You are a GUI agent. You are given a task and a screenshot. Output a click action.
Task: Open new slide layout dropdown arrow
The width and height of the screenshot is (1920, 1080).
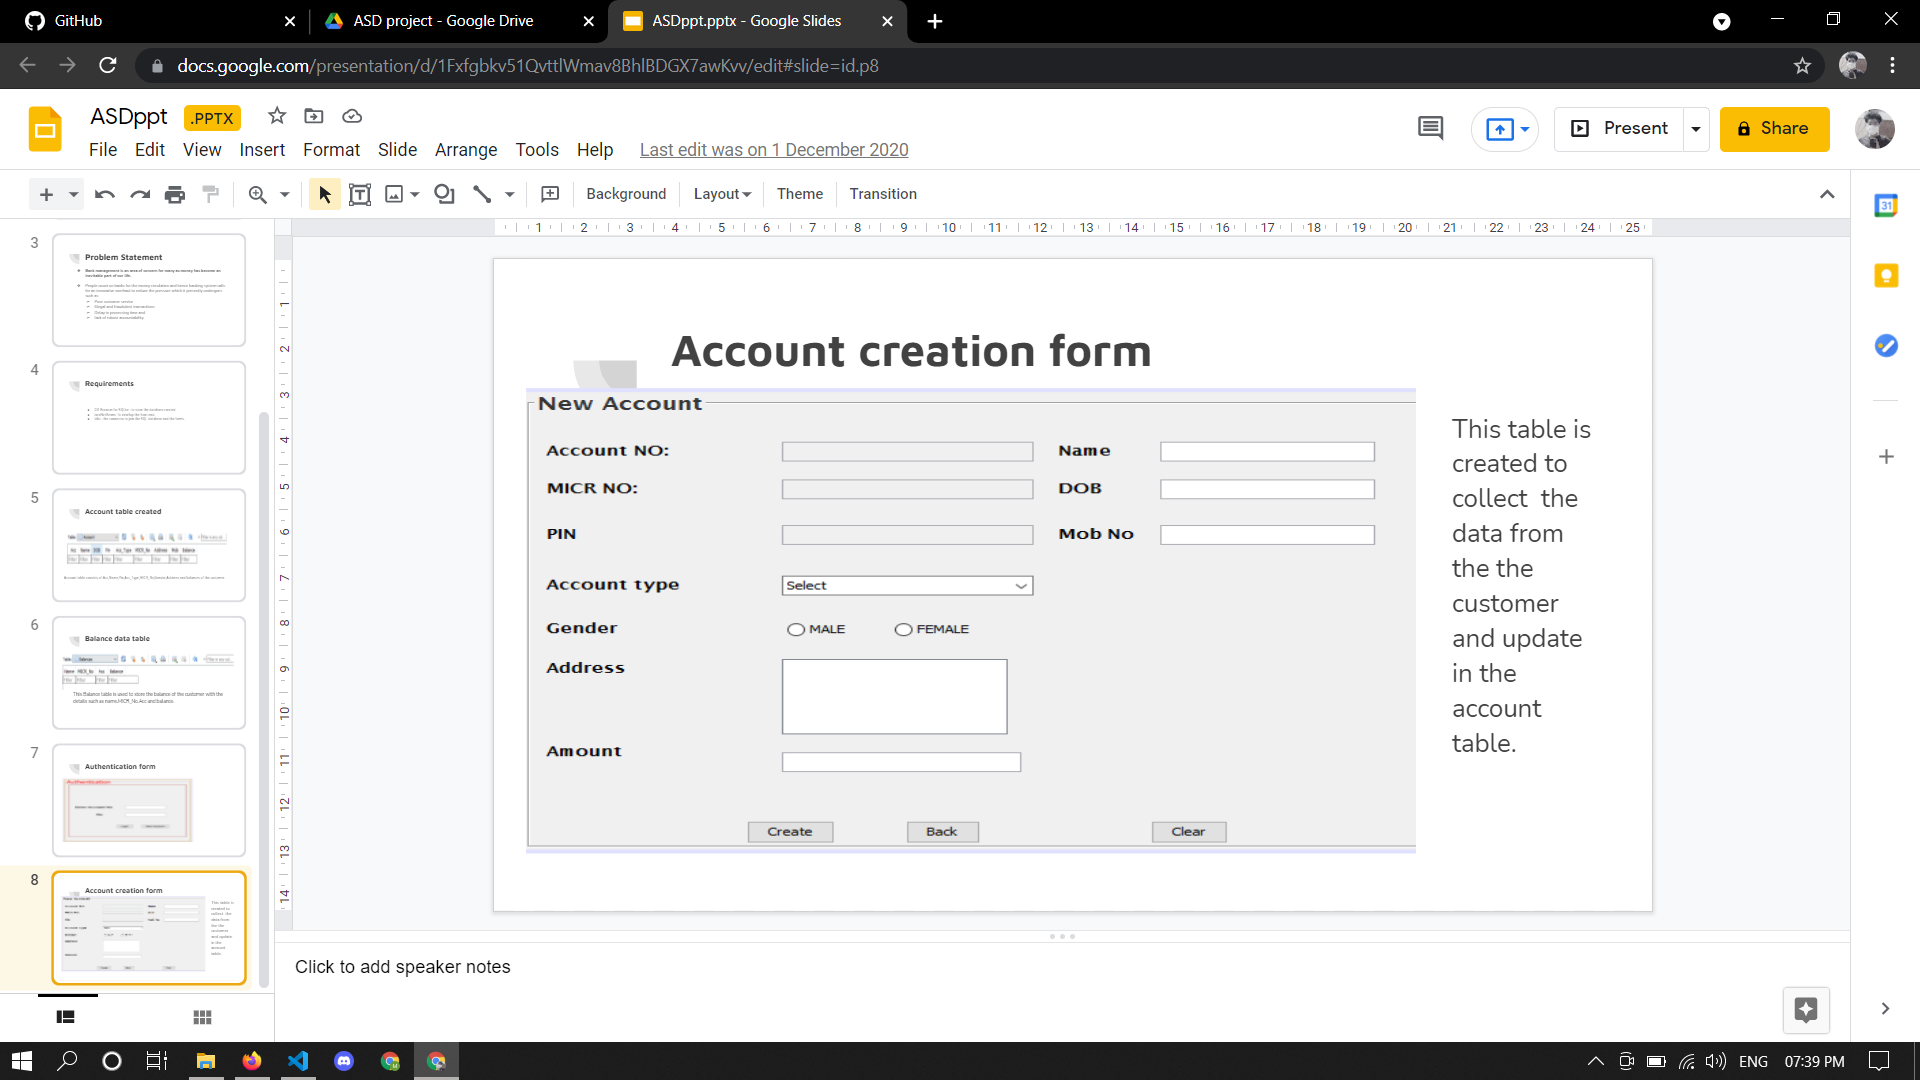(x=73, y=194)
